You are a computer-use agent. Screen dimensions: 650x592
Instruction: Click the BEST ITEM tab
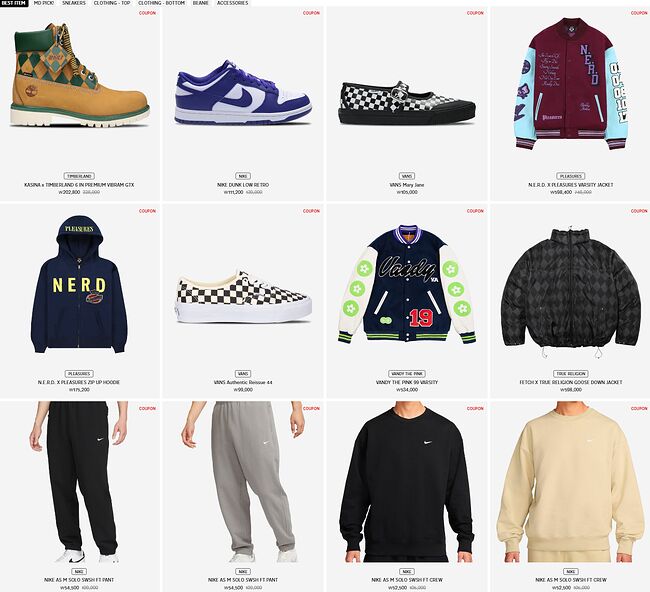coord(14,3)
